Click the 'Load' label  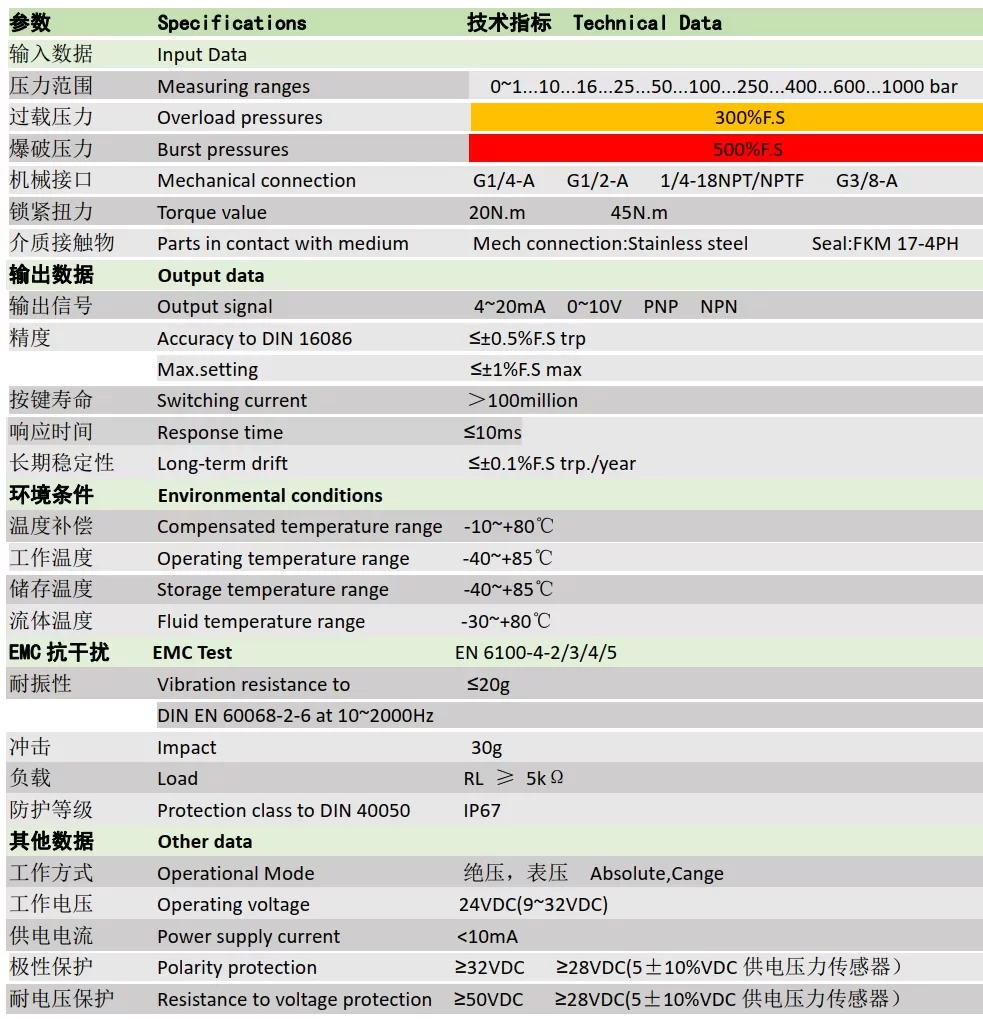177,779
